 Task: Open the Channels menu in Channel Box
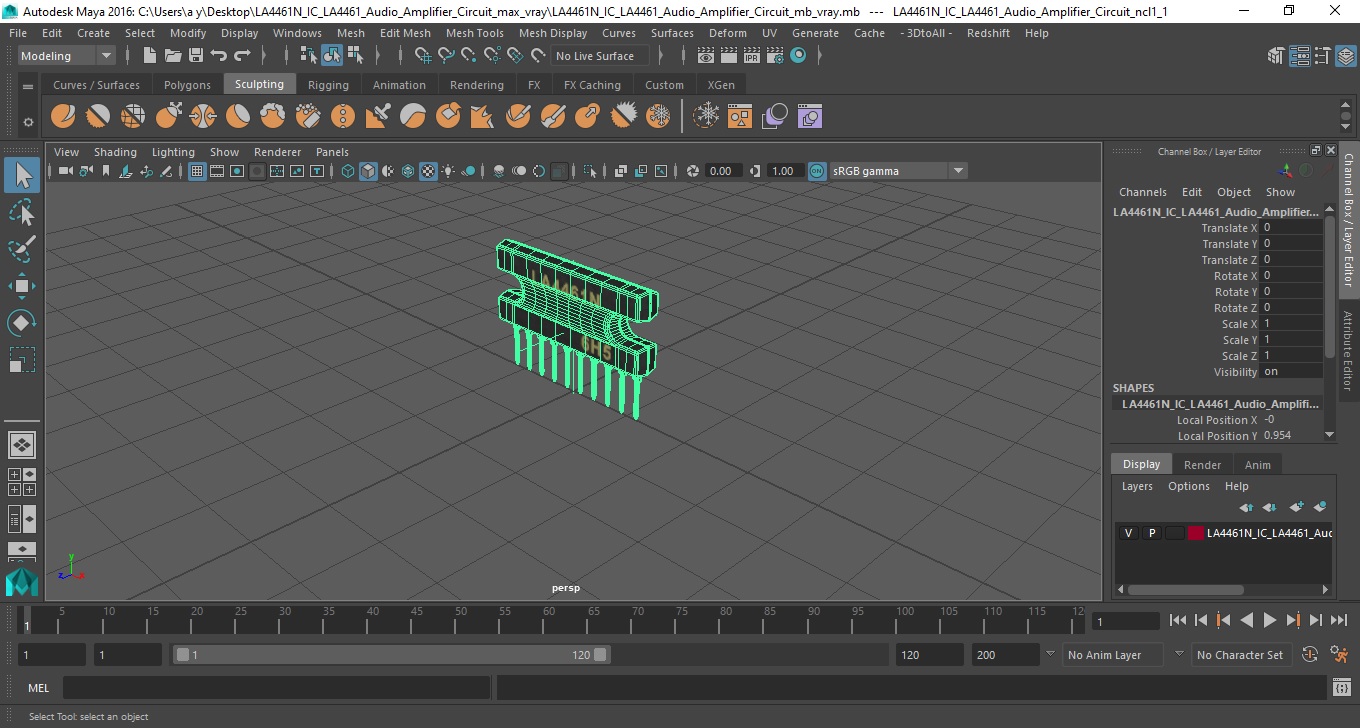point(1142,192)
